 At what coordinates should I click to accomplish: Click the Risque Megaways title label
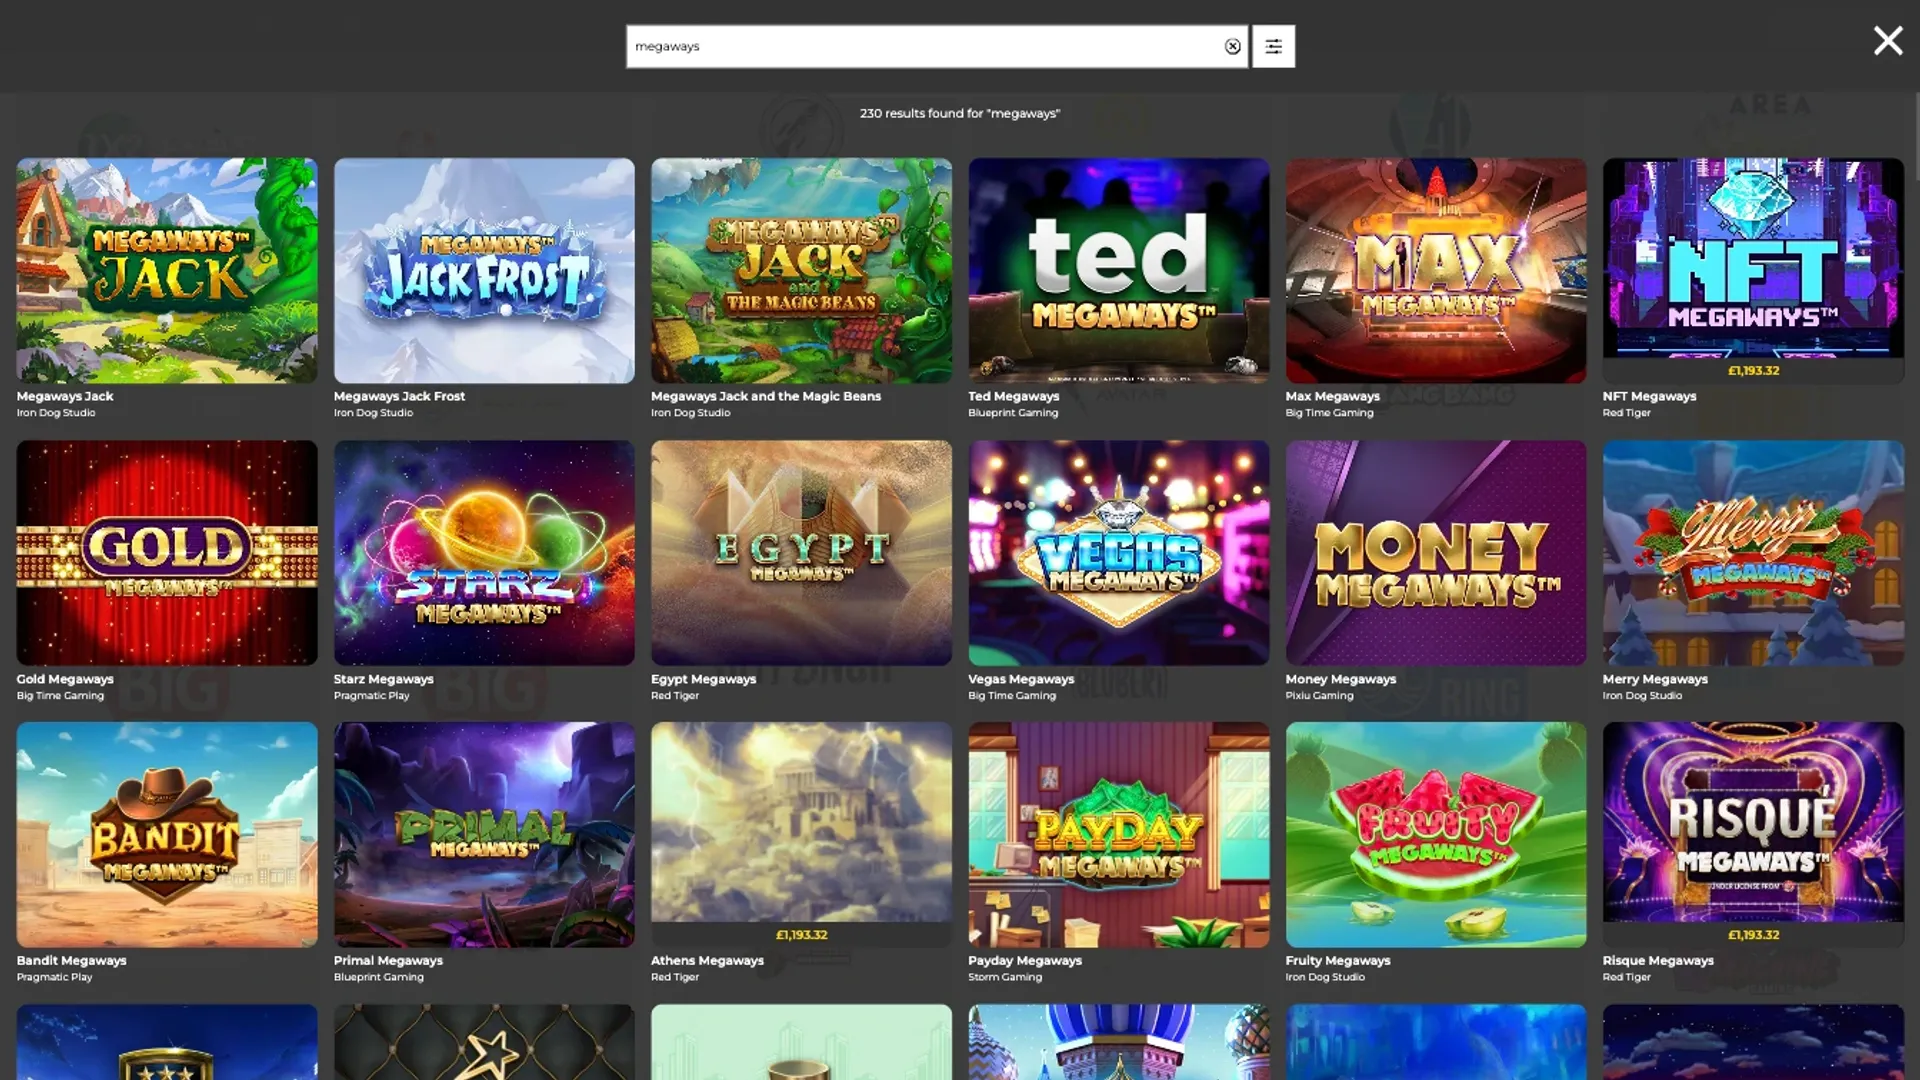[1657, 960]
